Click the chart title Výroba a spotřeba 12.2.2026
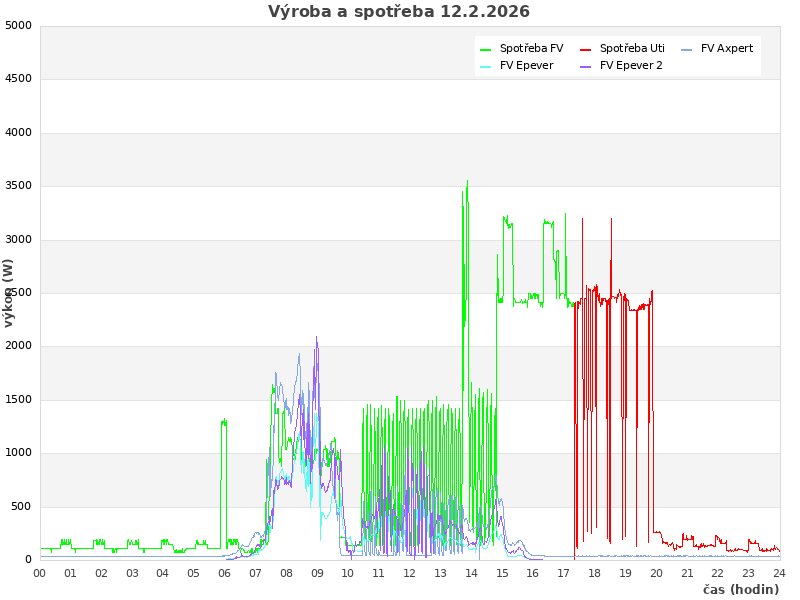This screenshot has height=600, width=800. tap(399, 12)
